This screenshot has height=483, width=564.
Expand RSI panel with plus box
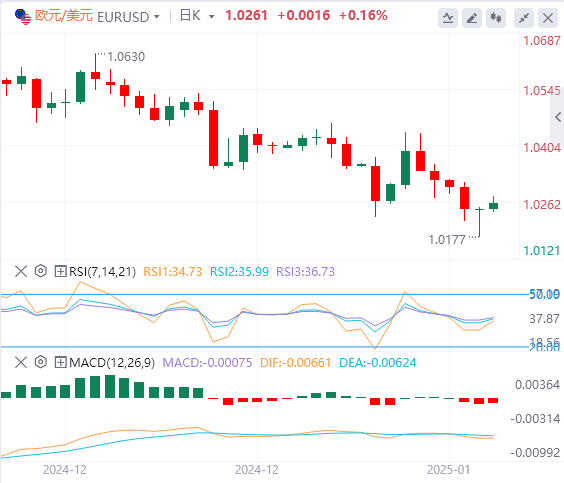[x=60, y=271]
